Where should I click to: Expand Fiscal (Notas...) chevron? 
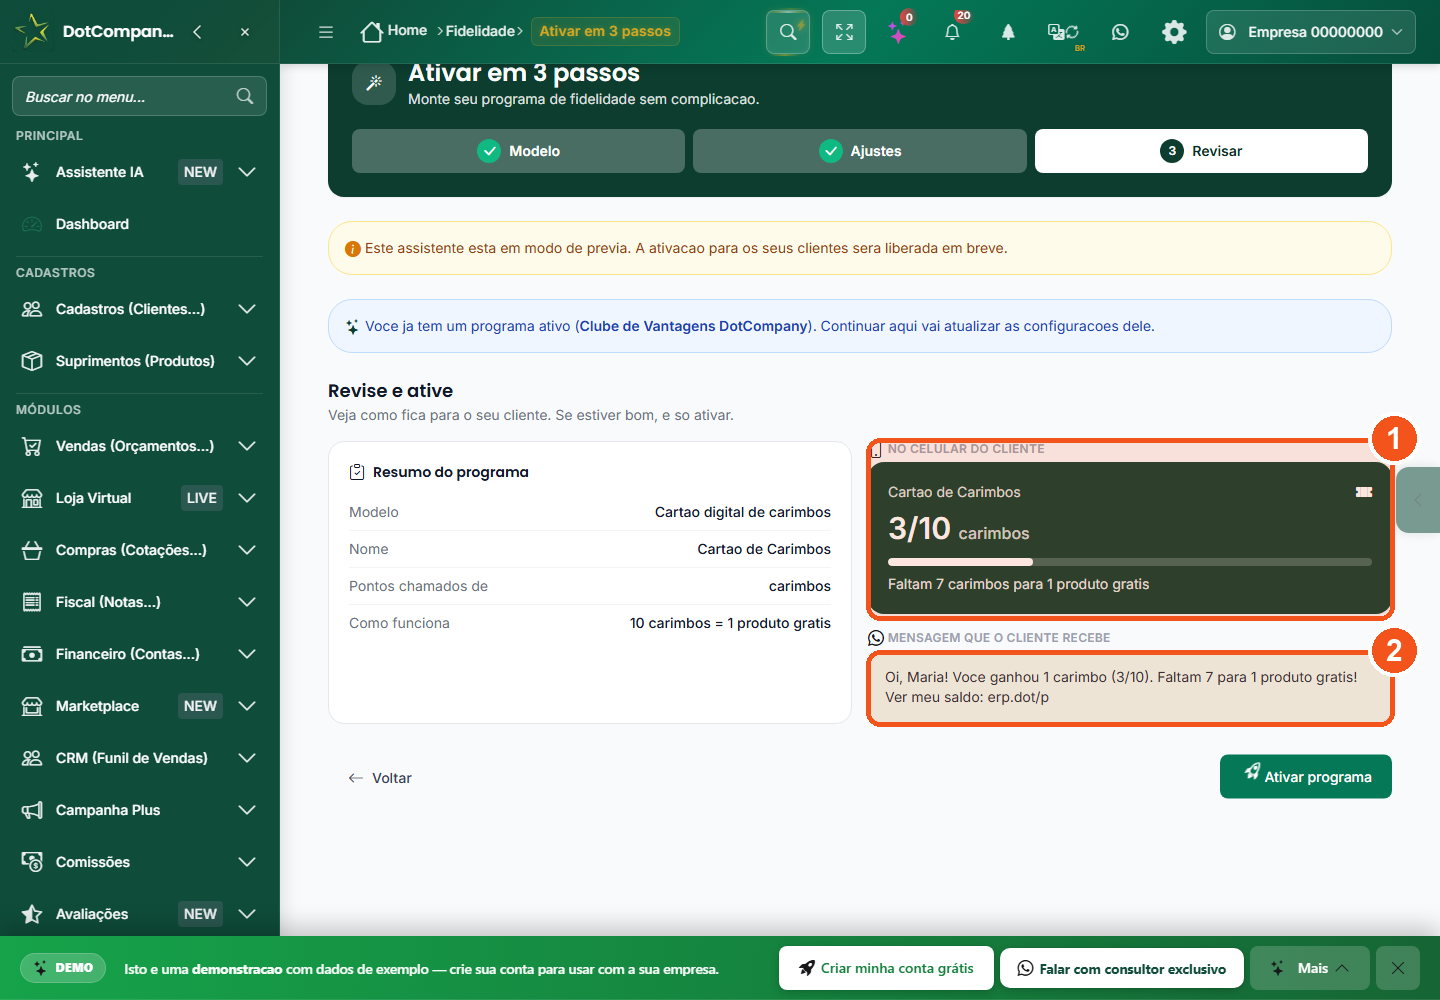(247, 602)
